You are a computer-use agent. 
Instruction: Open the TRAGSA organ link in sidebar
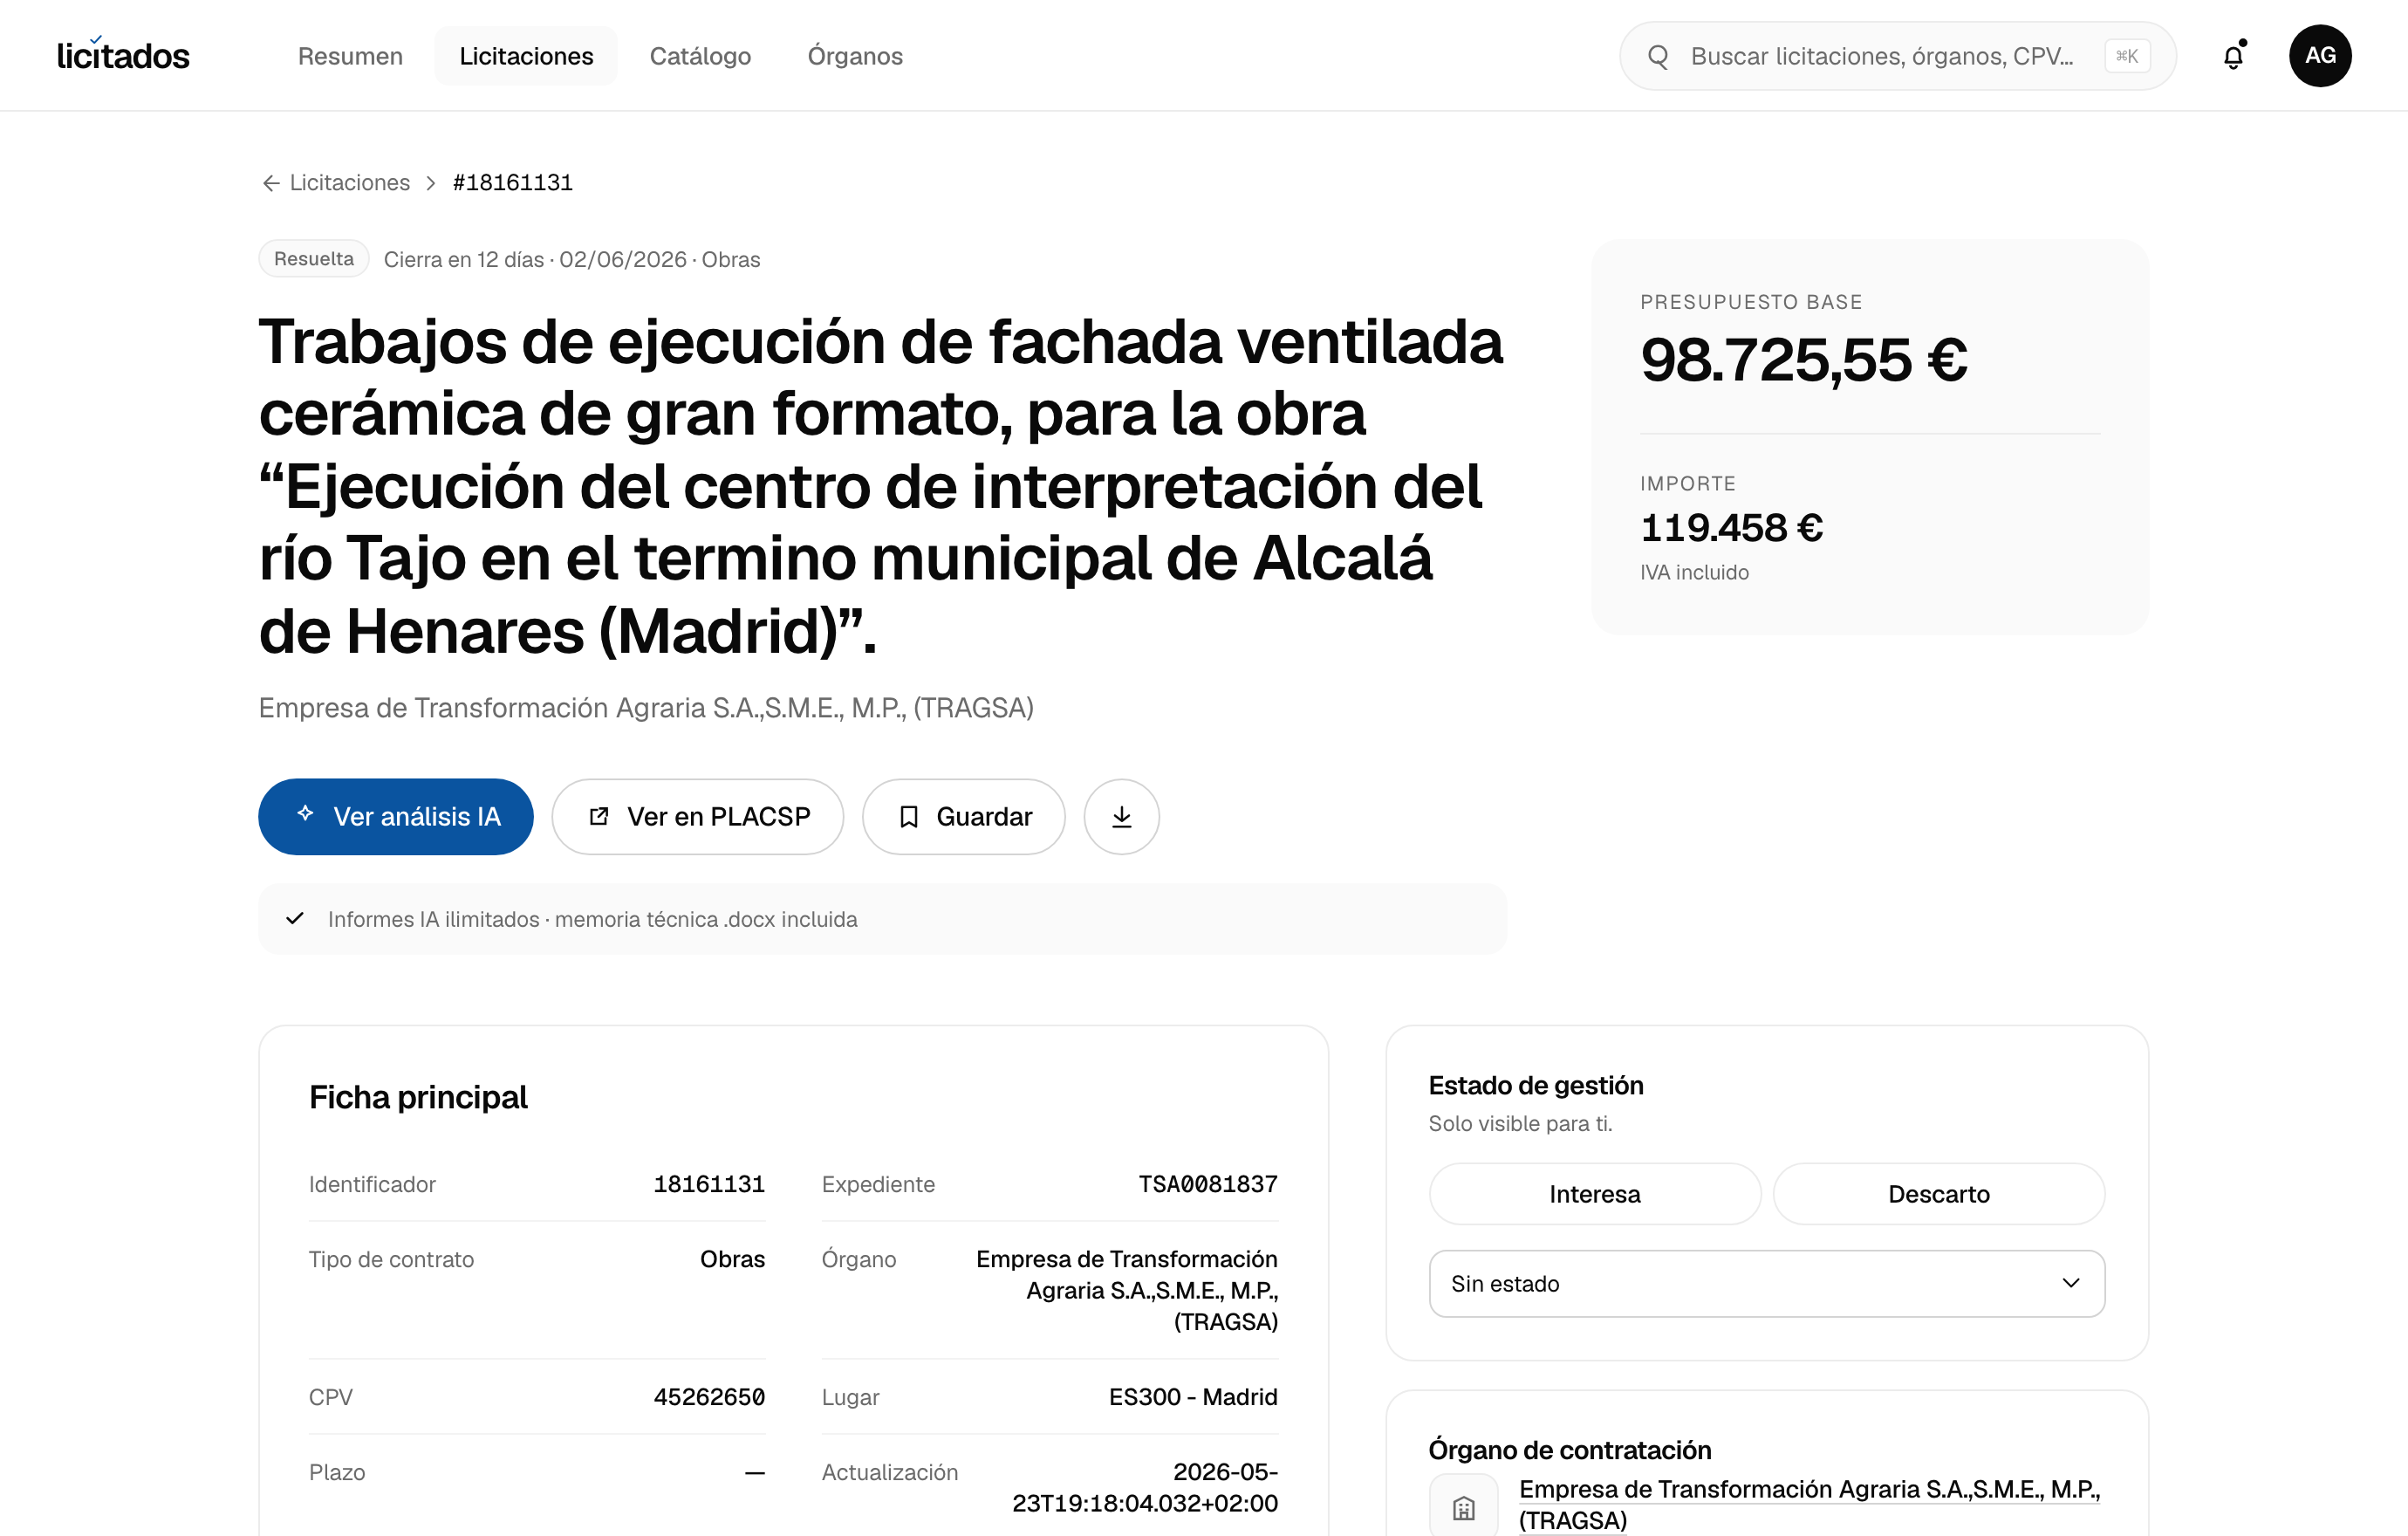pyautogui.click(x=1809, y=1504)
